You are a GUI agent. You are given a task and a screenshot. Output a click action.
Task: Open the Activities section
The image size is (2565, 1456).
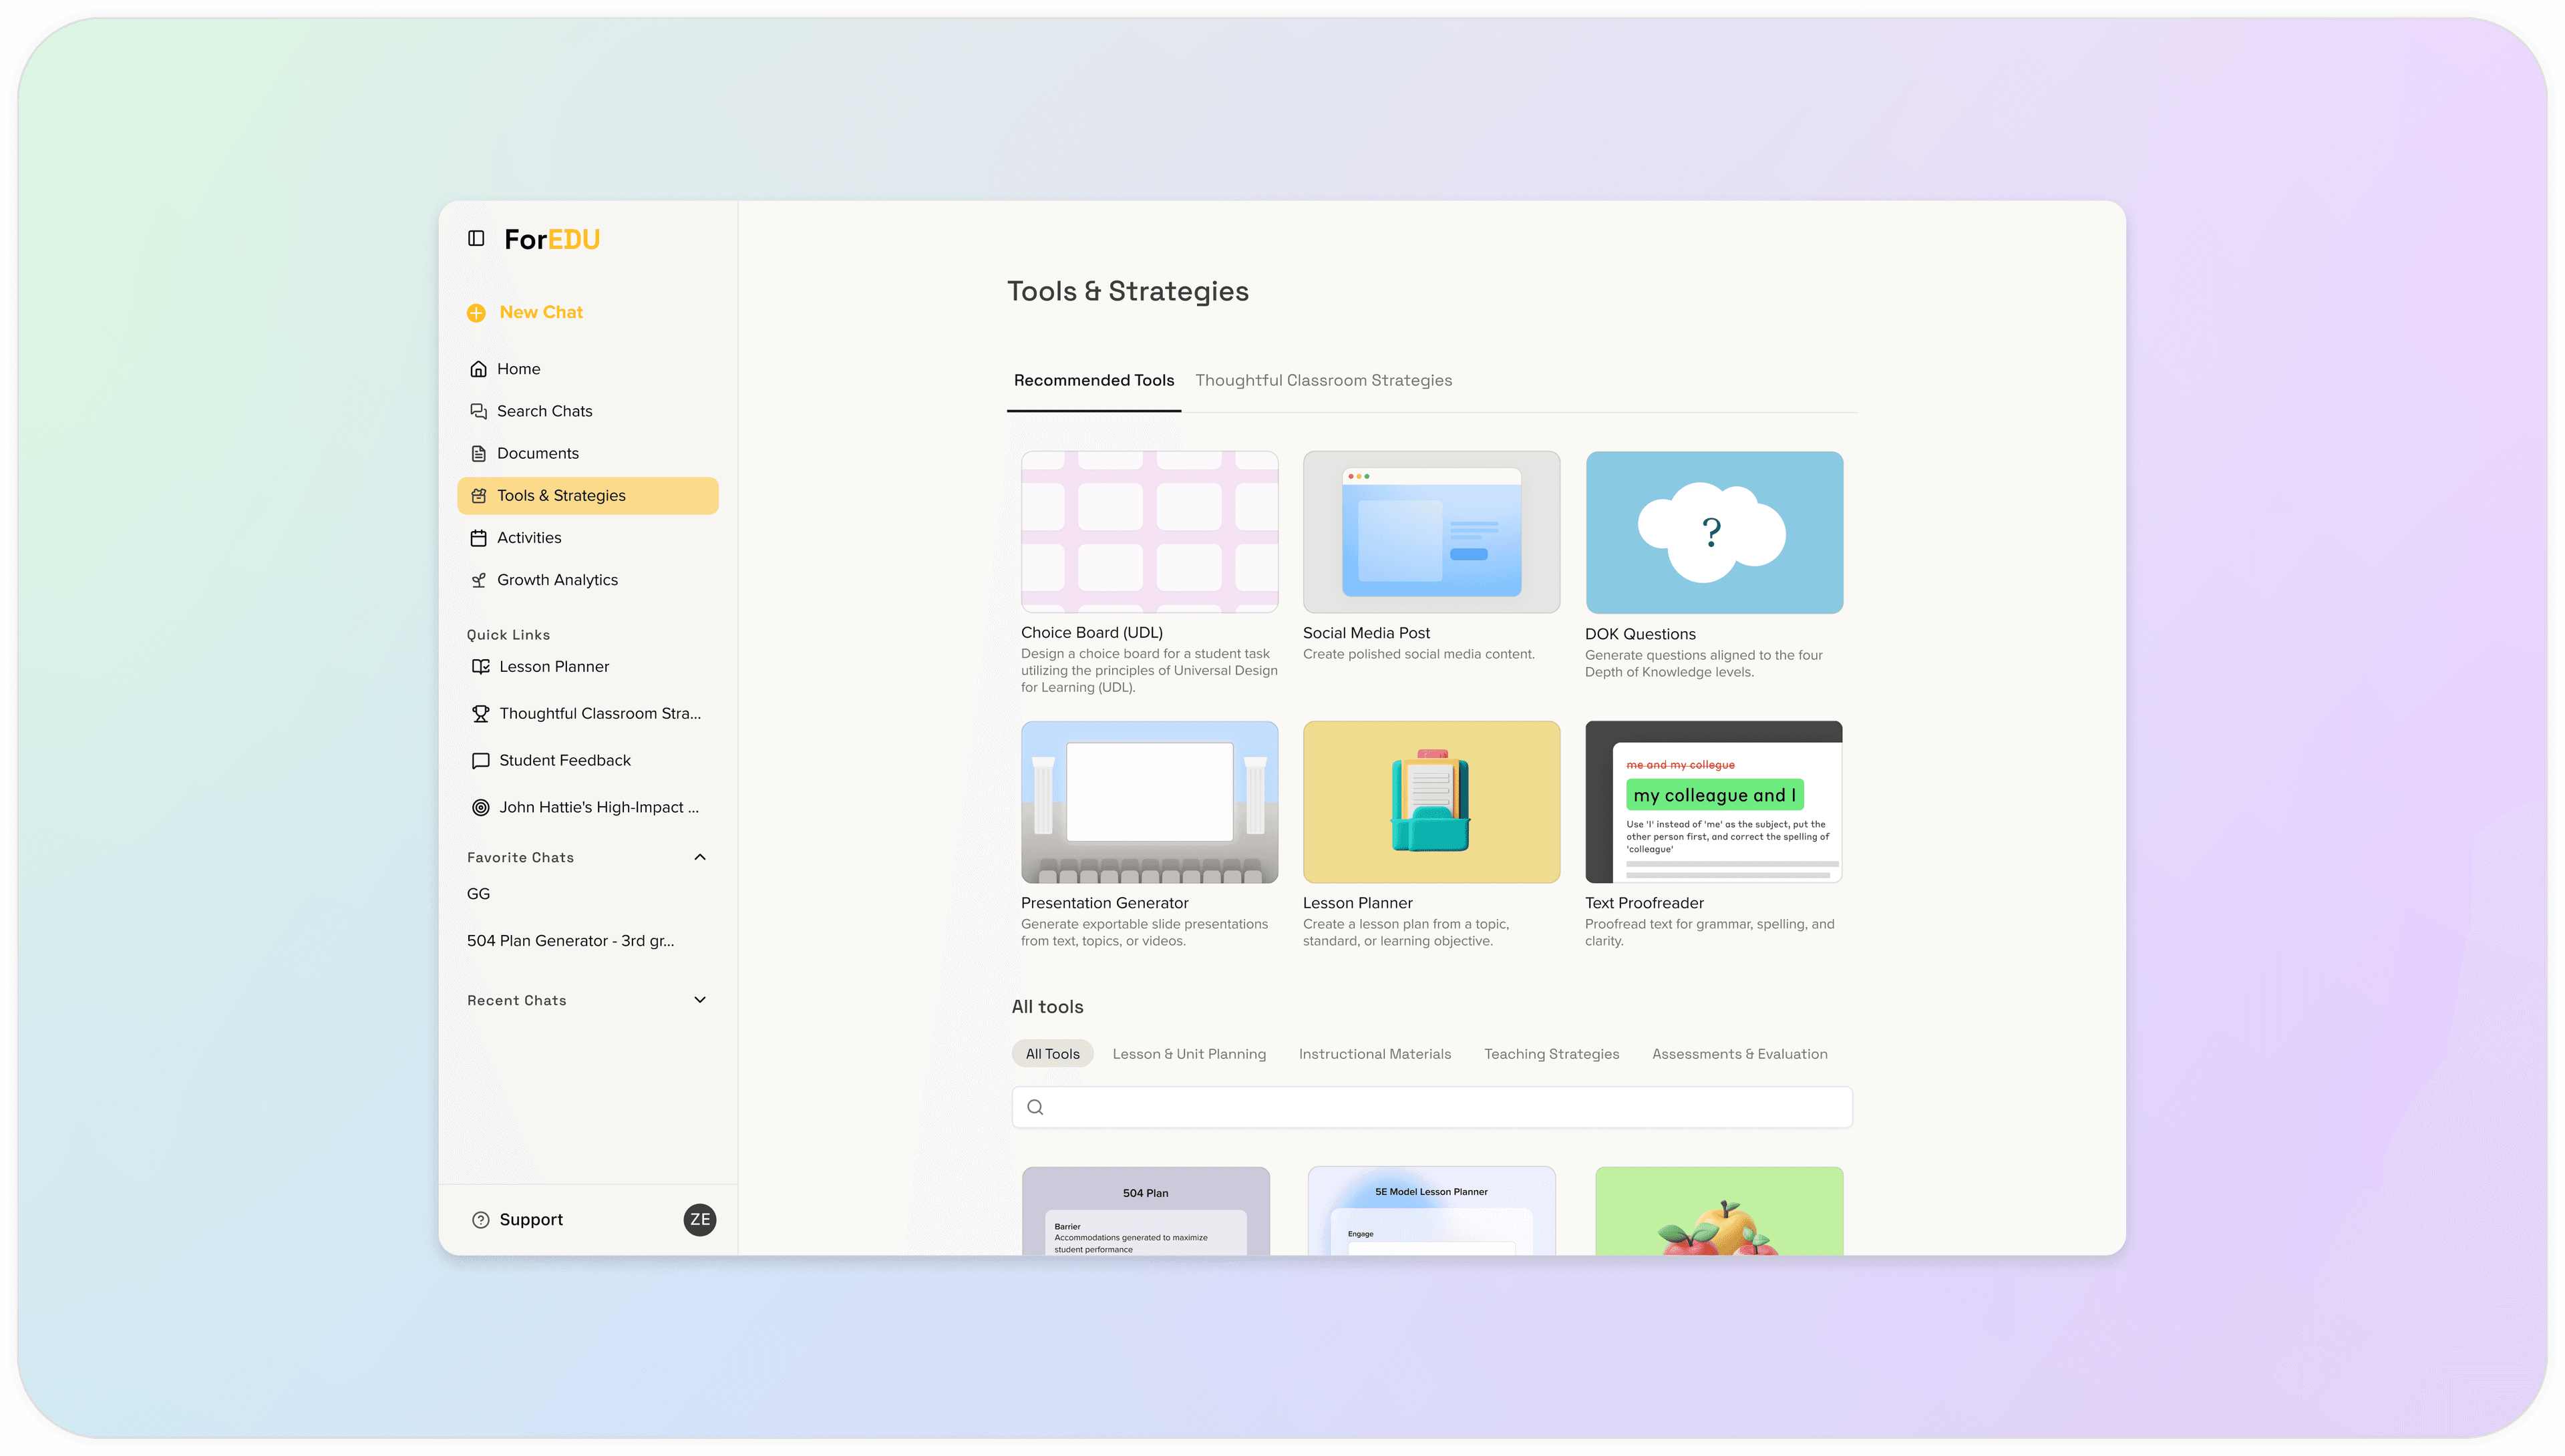(529, 537)
